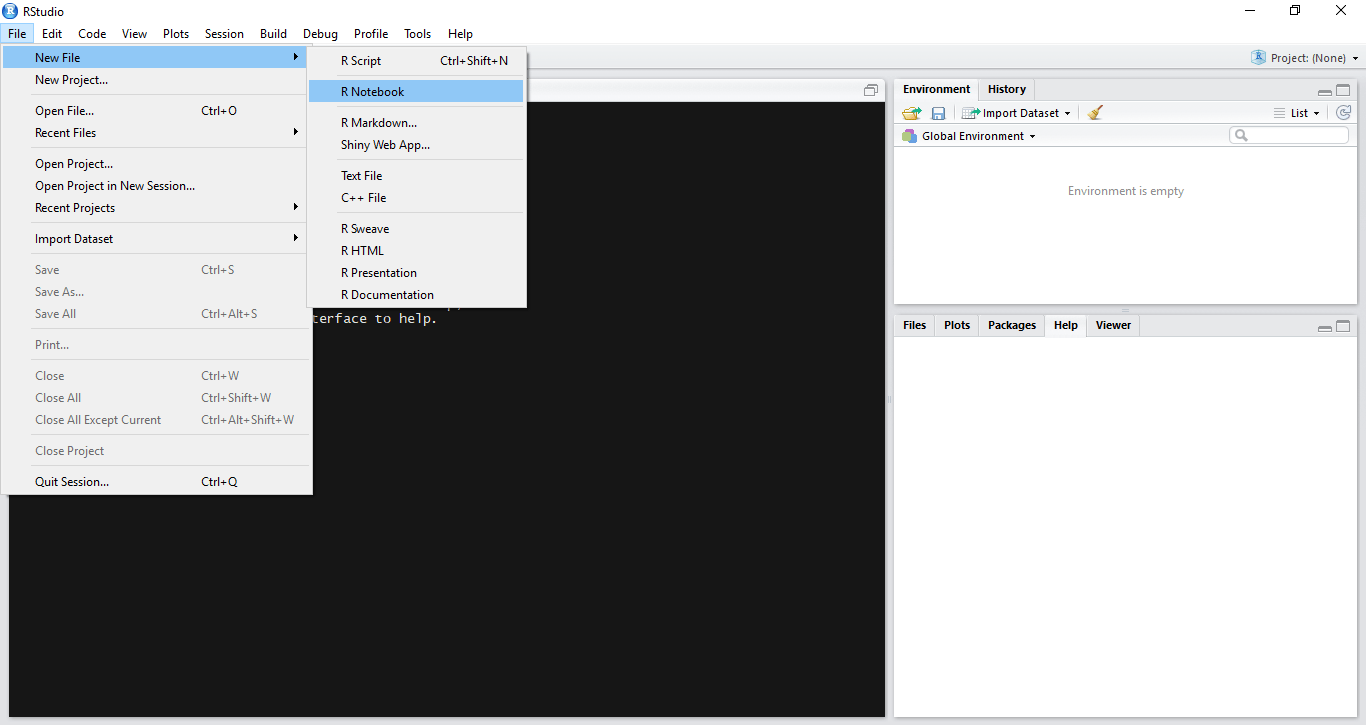Clear environment objects with the broom icon
1366x725 pixels.
1095,113
